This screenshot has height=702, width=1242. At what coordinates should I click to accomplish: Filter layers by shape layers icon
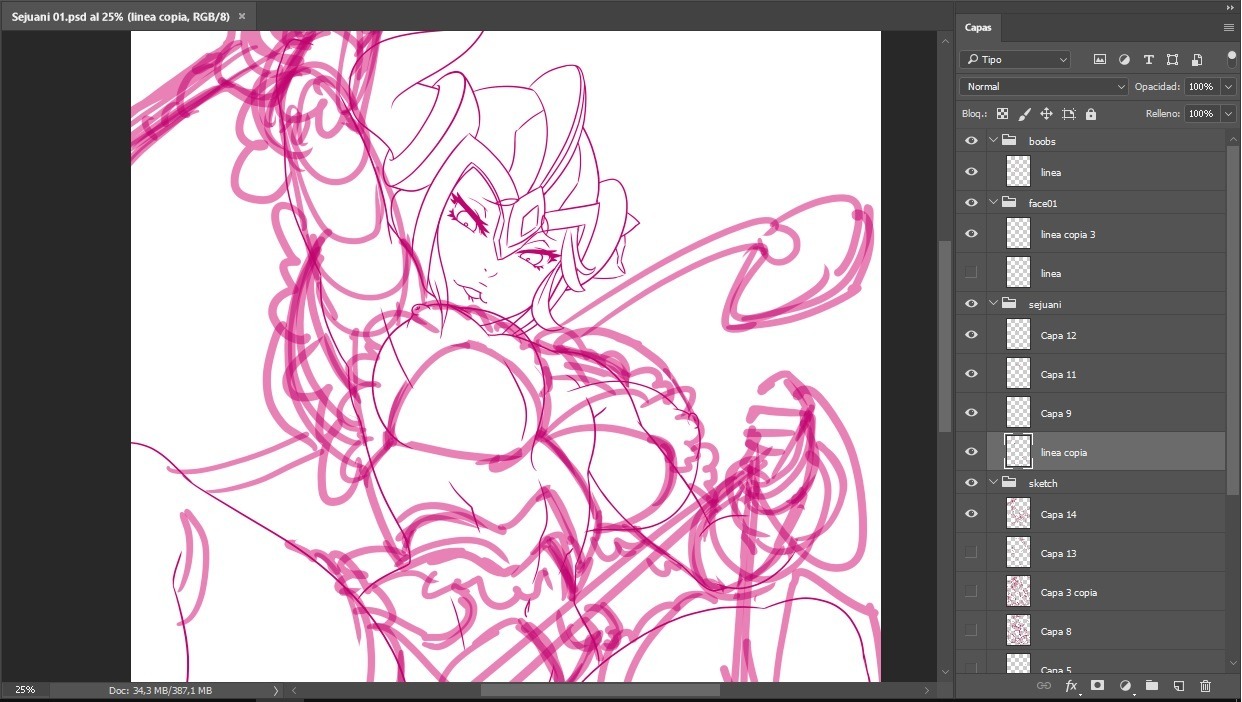pos(1172,60)
